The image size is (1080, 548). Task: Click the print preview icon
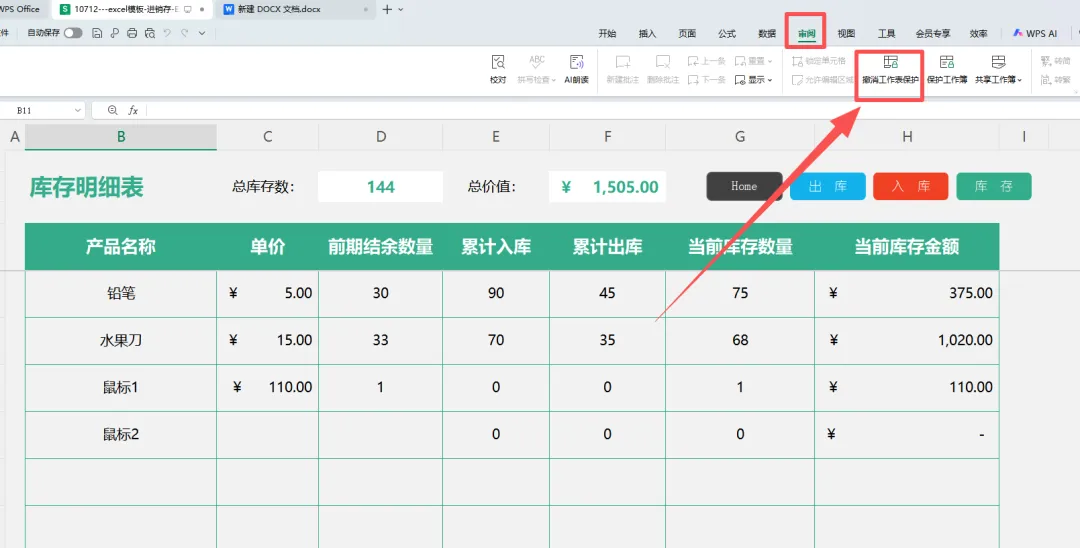(149, 33)
